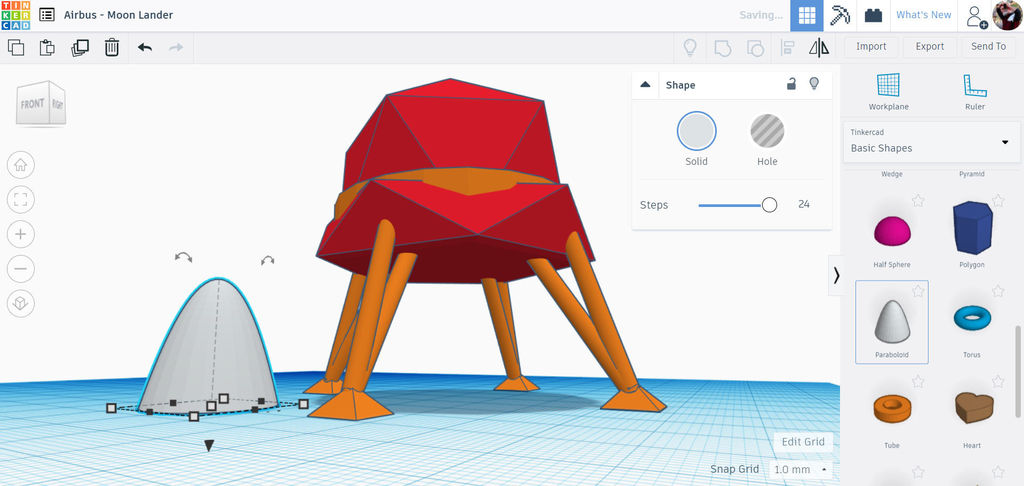Favorite the Heart shape star
Image resolution: width=1024 pixels, height=486 pixels.
[x=998, y=381]
